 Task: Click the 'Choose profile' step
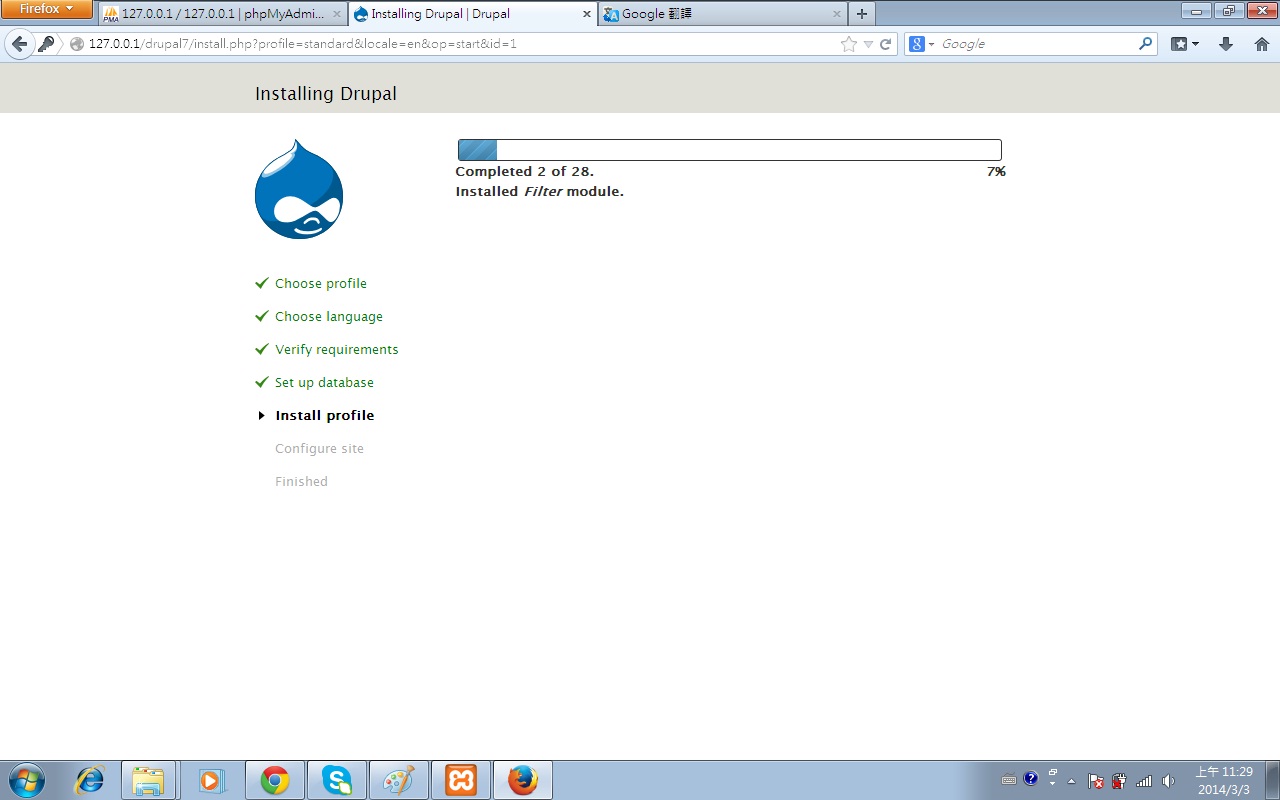[x=321, y=284]
